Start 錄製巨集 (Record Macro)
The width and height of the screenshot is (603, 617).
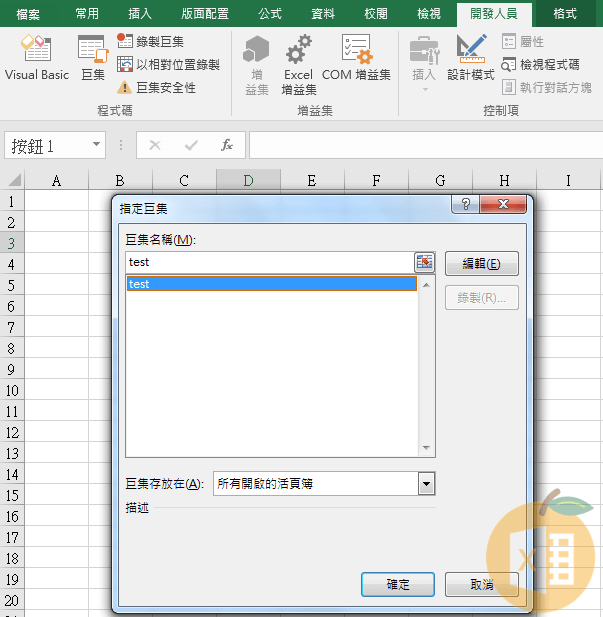tap(151, 41)
